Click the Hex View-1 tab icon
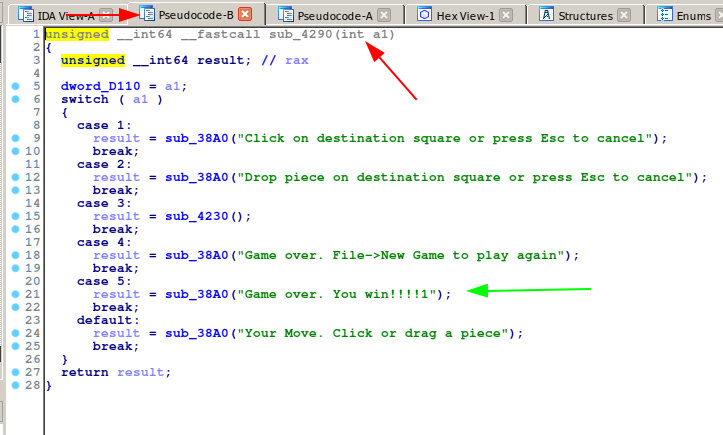 (x=424, y=15)
